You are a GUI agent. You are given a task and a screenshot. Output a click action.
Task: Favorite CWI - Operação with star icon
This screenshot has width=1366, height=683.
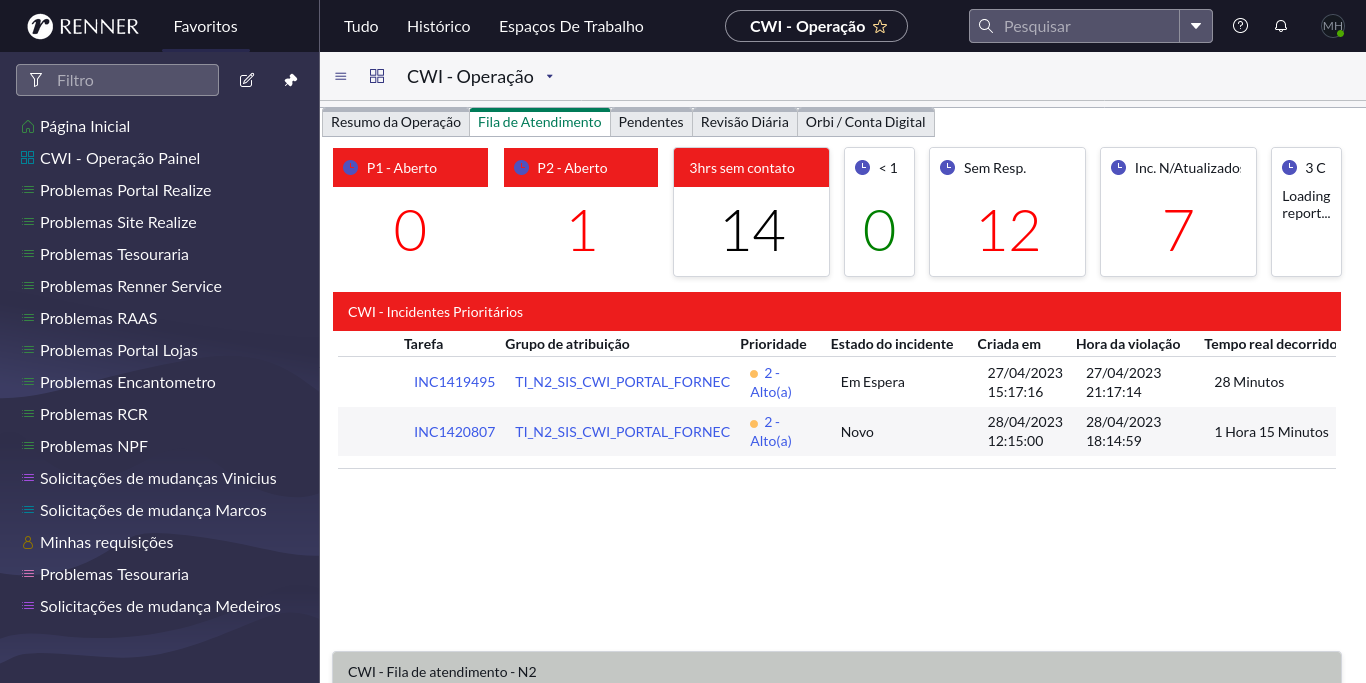click(880, 27)
